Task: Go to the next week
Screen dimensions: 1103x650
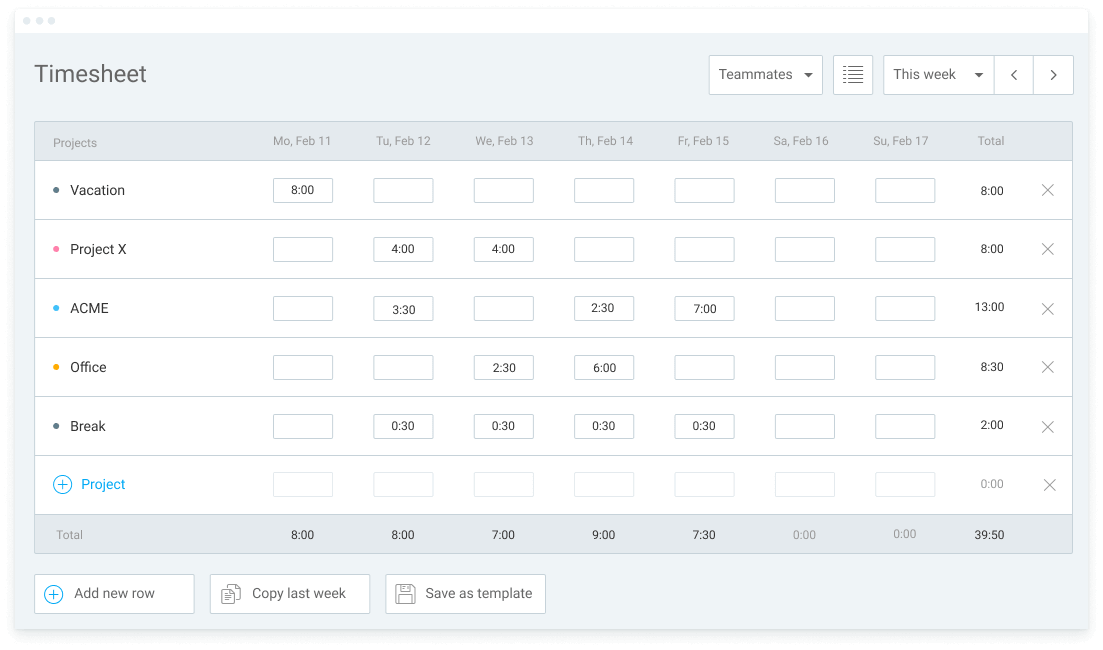Action: (x=1053, y=74)
